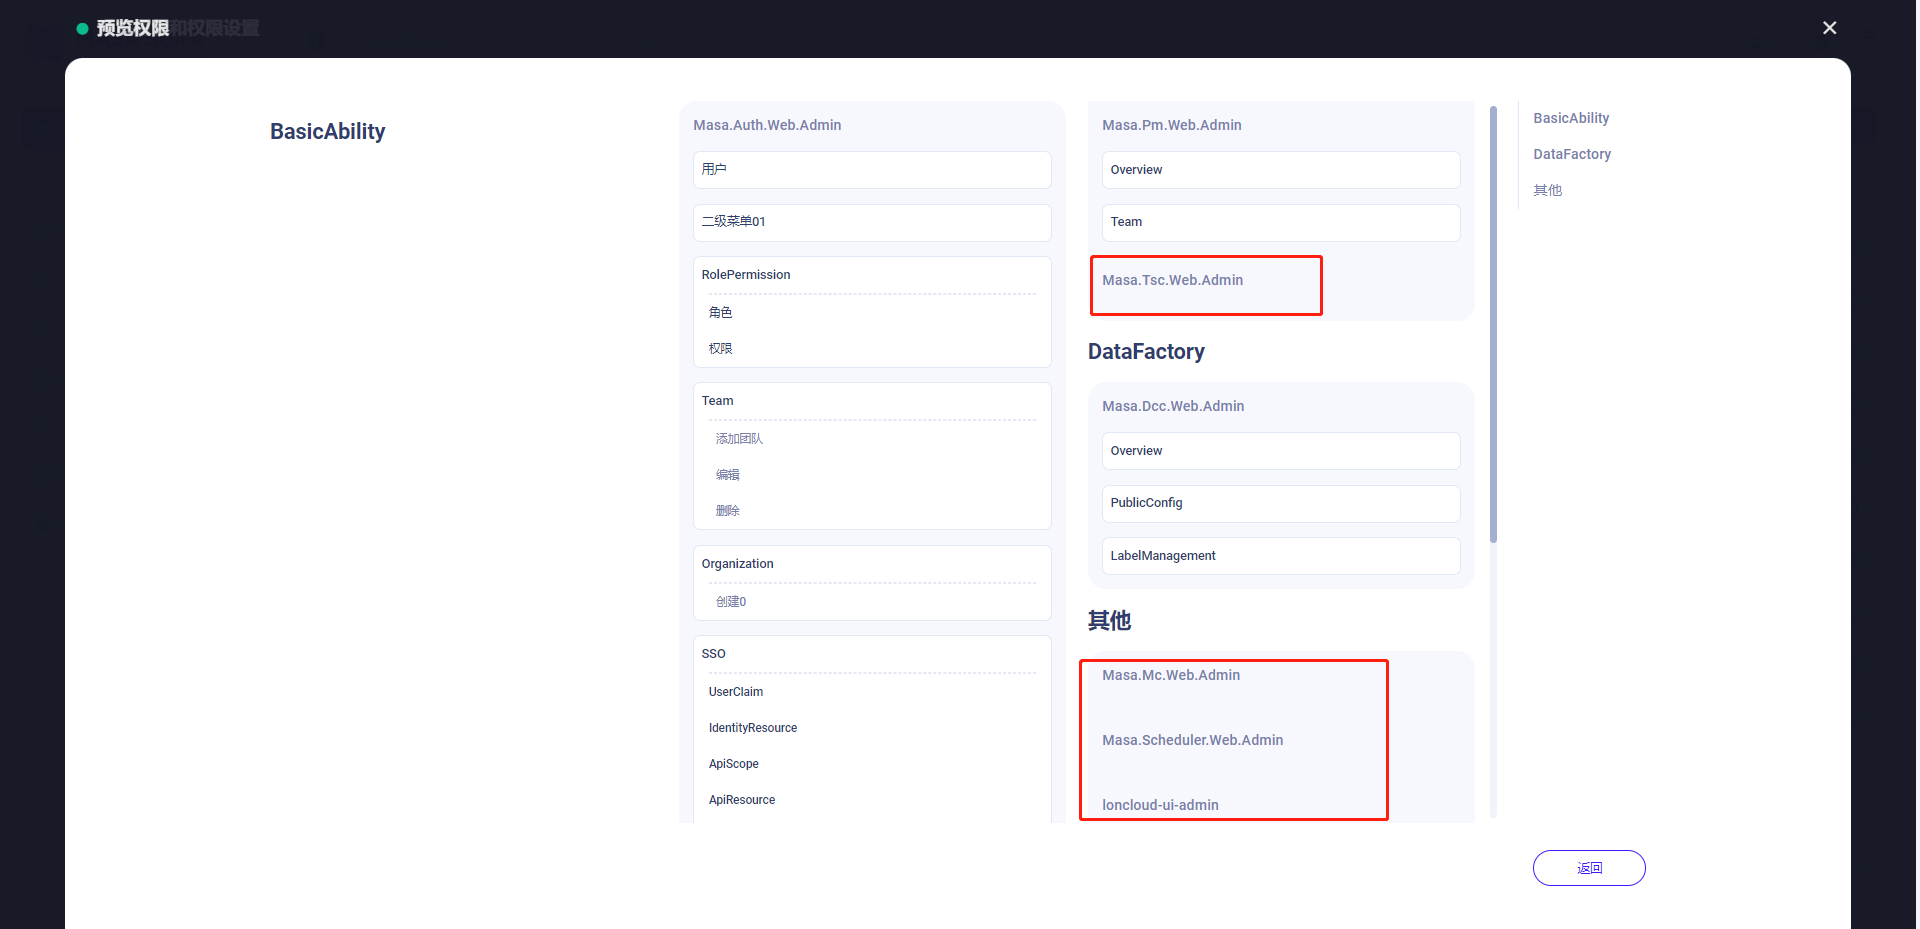This screenshot has height=929, width=1920.
Task: Select 用户 under Masa.Auth.Web.Admin
Action: click(x=871, y=169)
